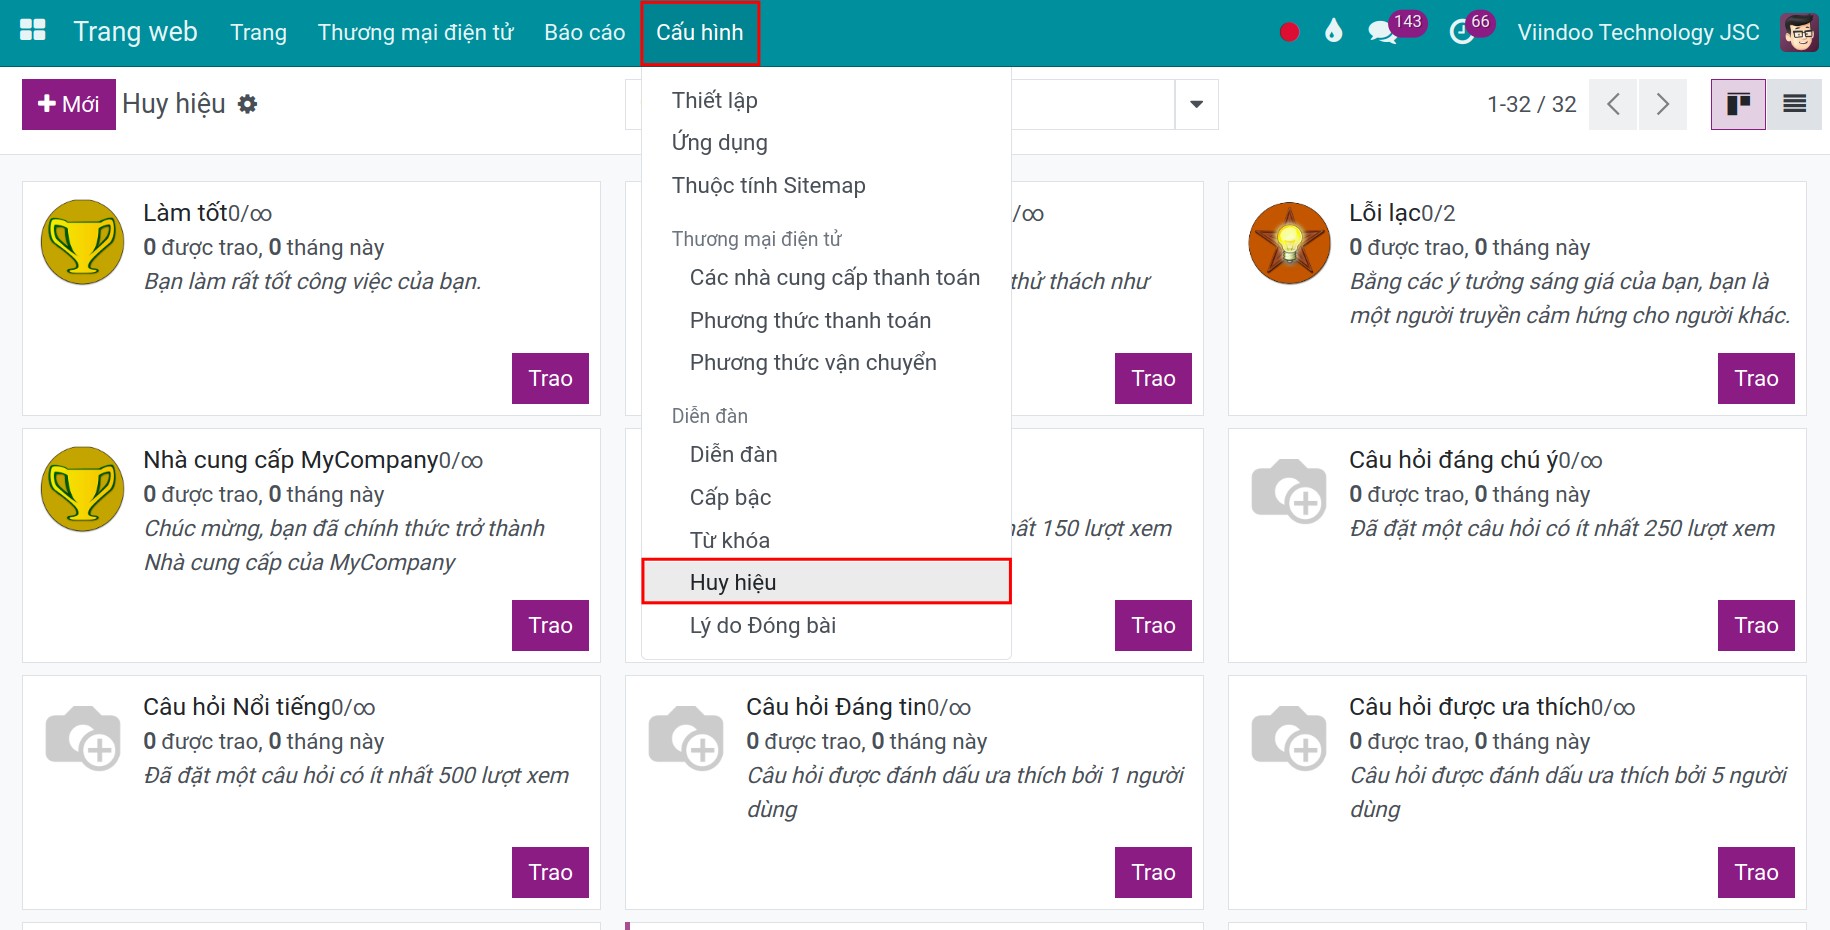Open the user avatar menu
This screenshot has height=930, width=1830.
1799,32
